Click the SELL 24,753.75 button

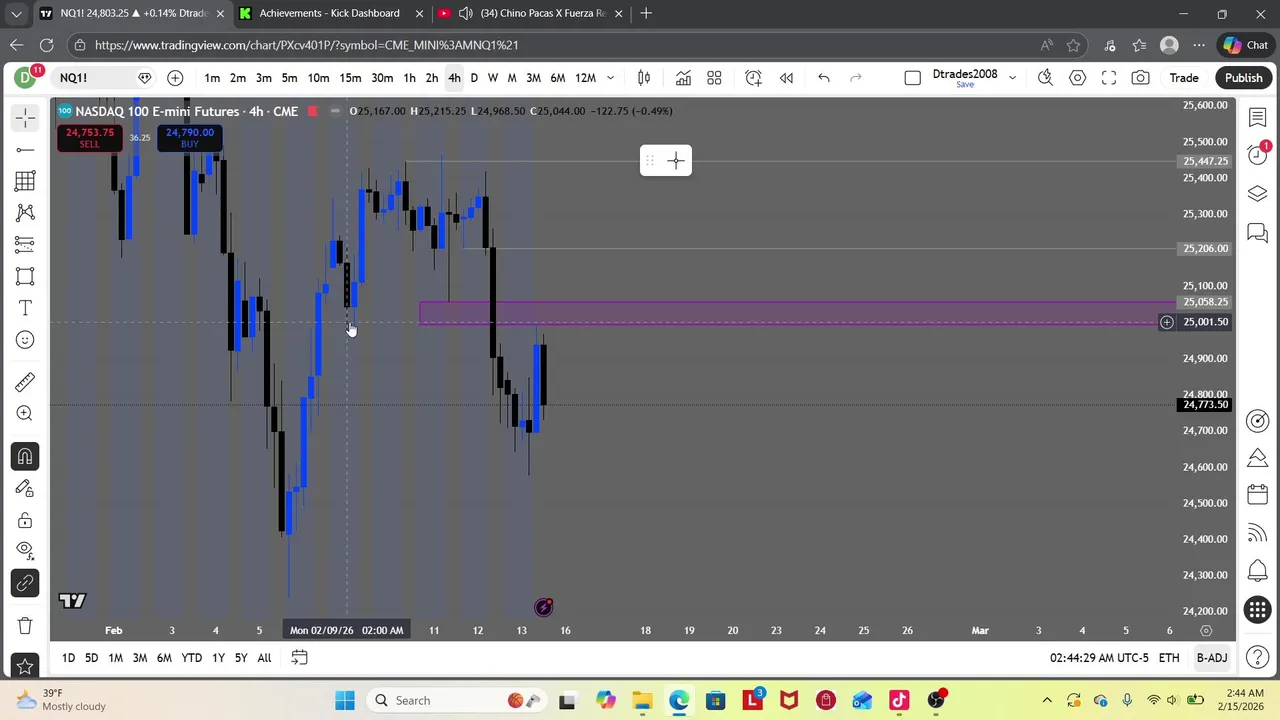tap(89, 137)
